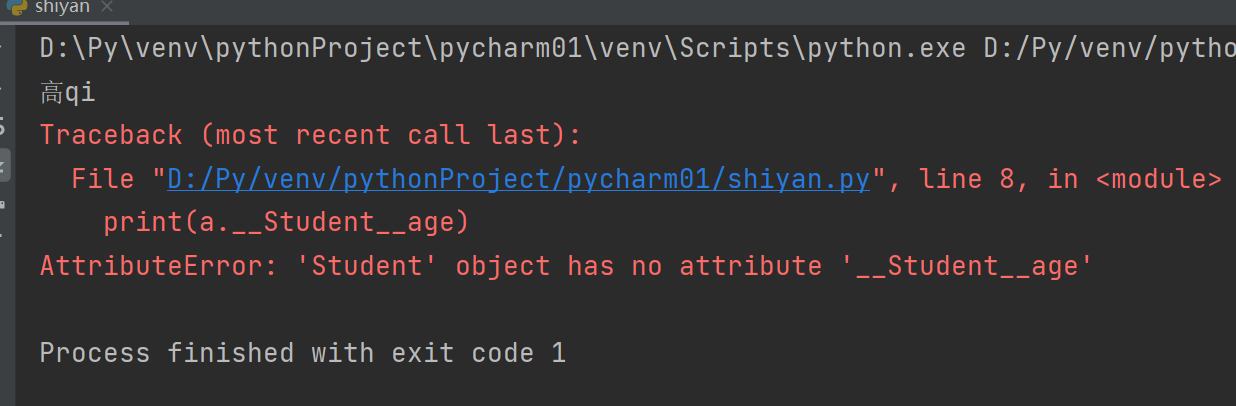Open the shiyan.py traceback file link
The height and width of the screenshot is (406, 1236).
pos(519,179)
